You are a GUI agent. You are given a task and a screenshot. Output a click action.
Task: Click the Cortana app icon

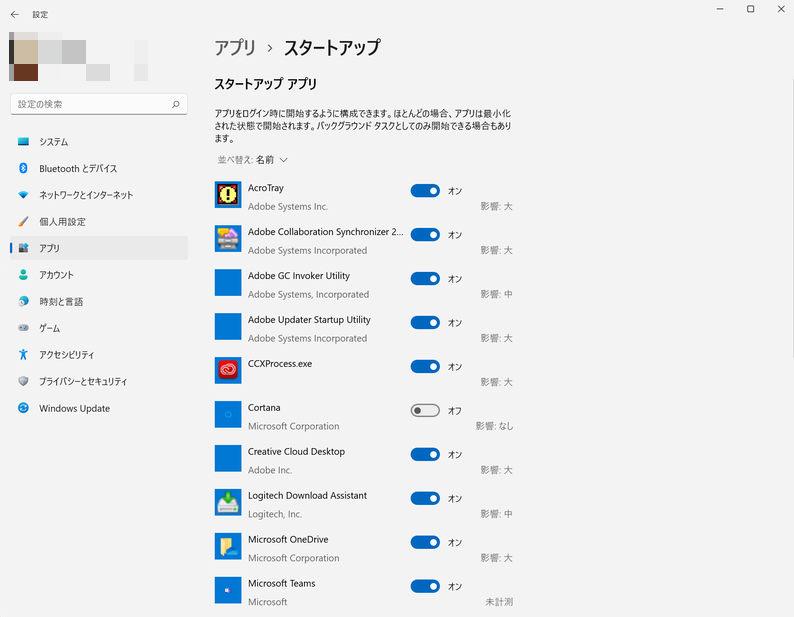[x=228, y=414]
